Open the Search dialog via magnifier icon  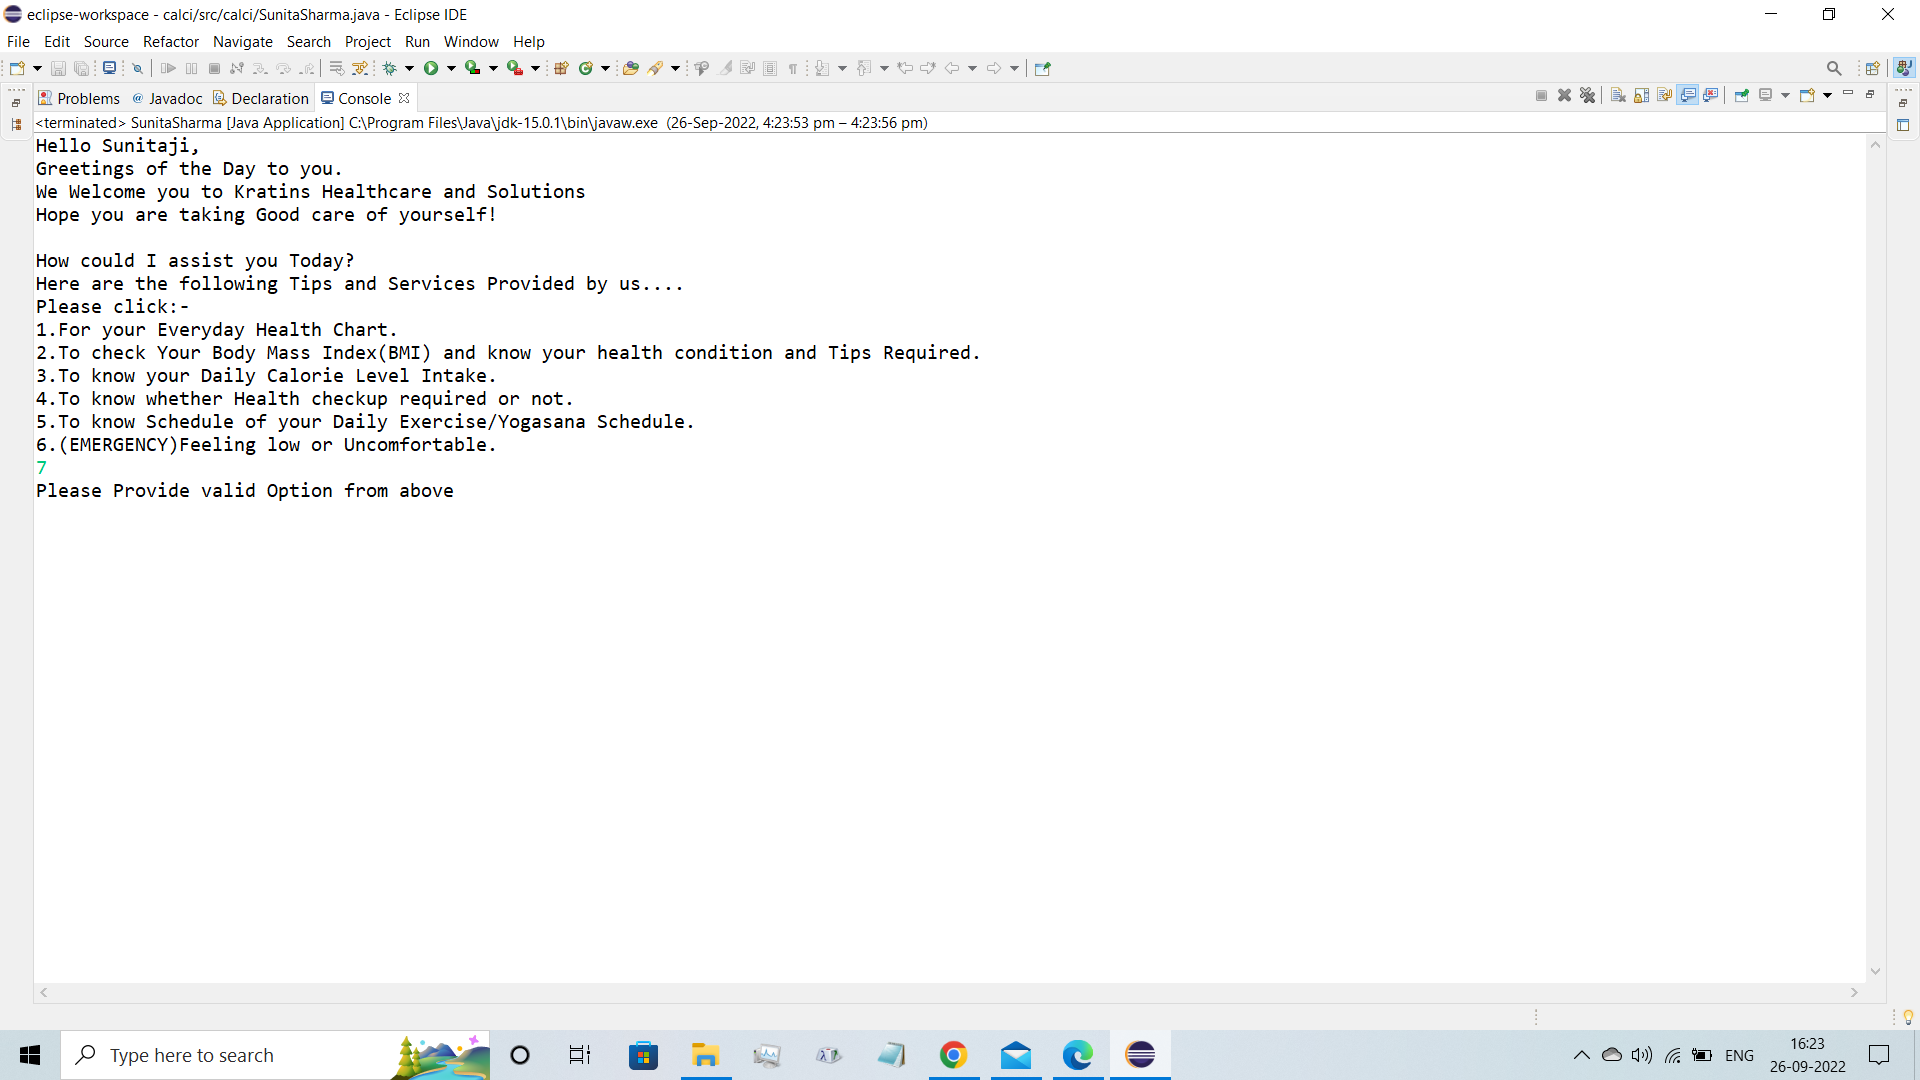[1835, 67]
